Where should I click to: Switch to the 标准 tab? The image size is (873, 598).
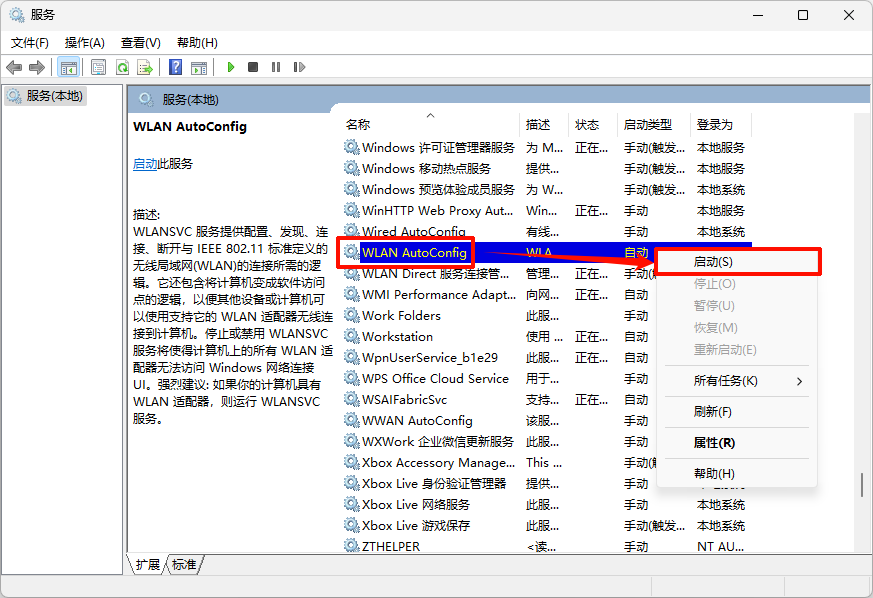click(x=184, y=565)
